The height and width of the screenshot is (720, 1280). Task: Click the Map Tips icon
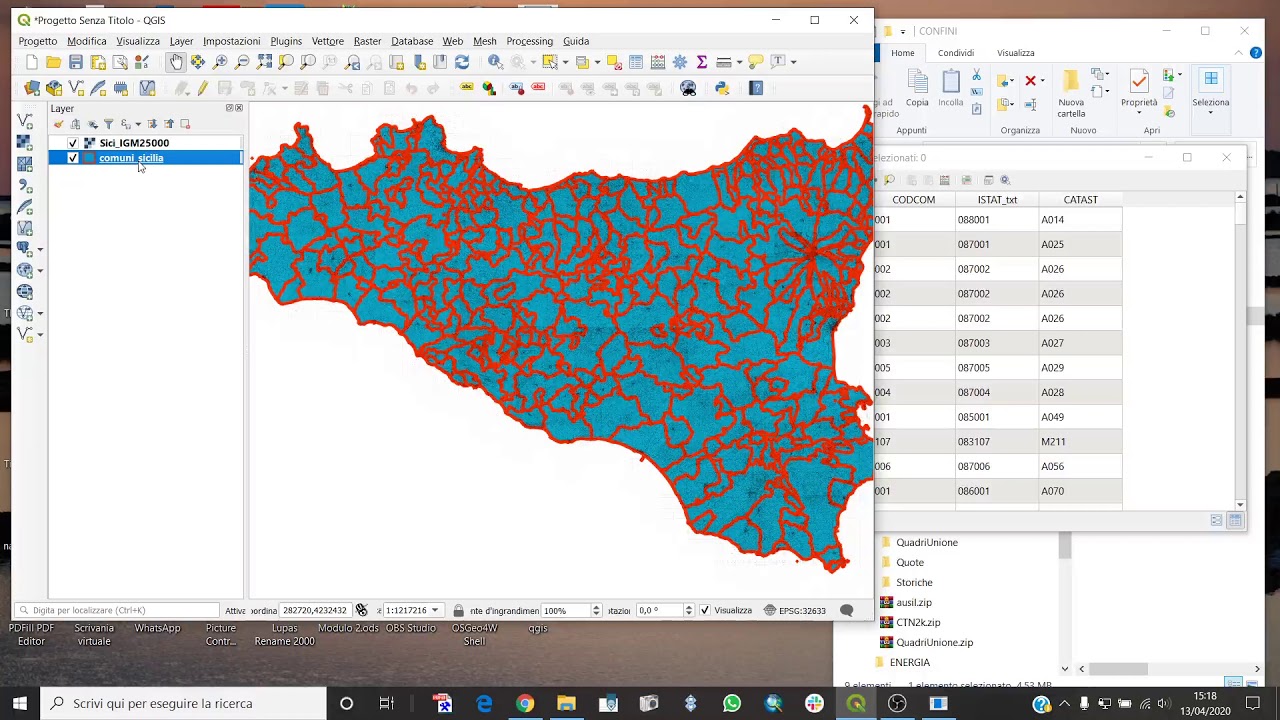tap(756, 62)
